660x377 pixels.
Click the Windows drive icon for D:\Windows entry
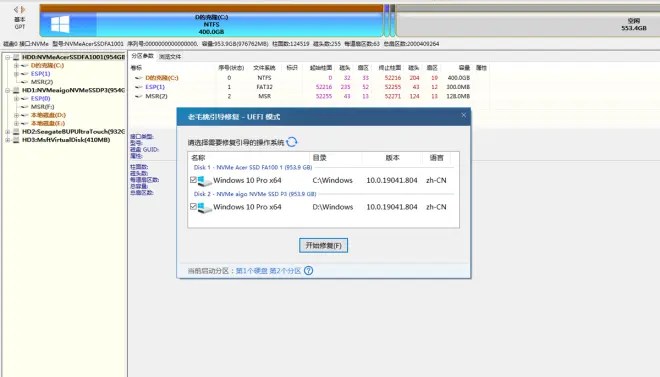(x=204, y=207)
